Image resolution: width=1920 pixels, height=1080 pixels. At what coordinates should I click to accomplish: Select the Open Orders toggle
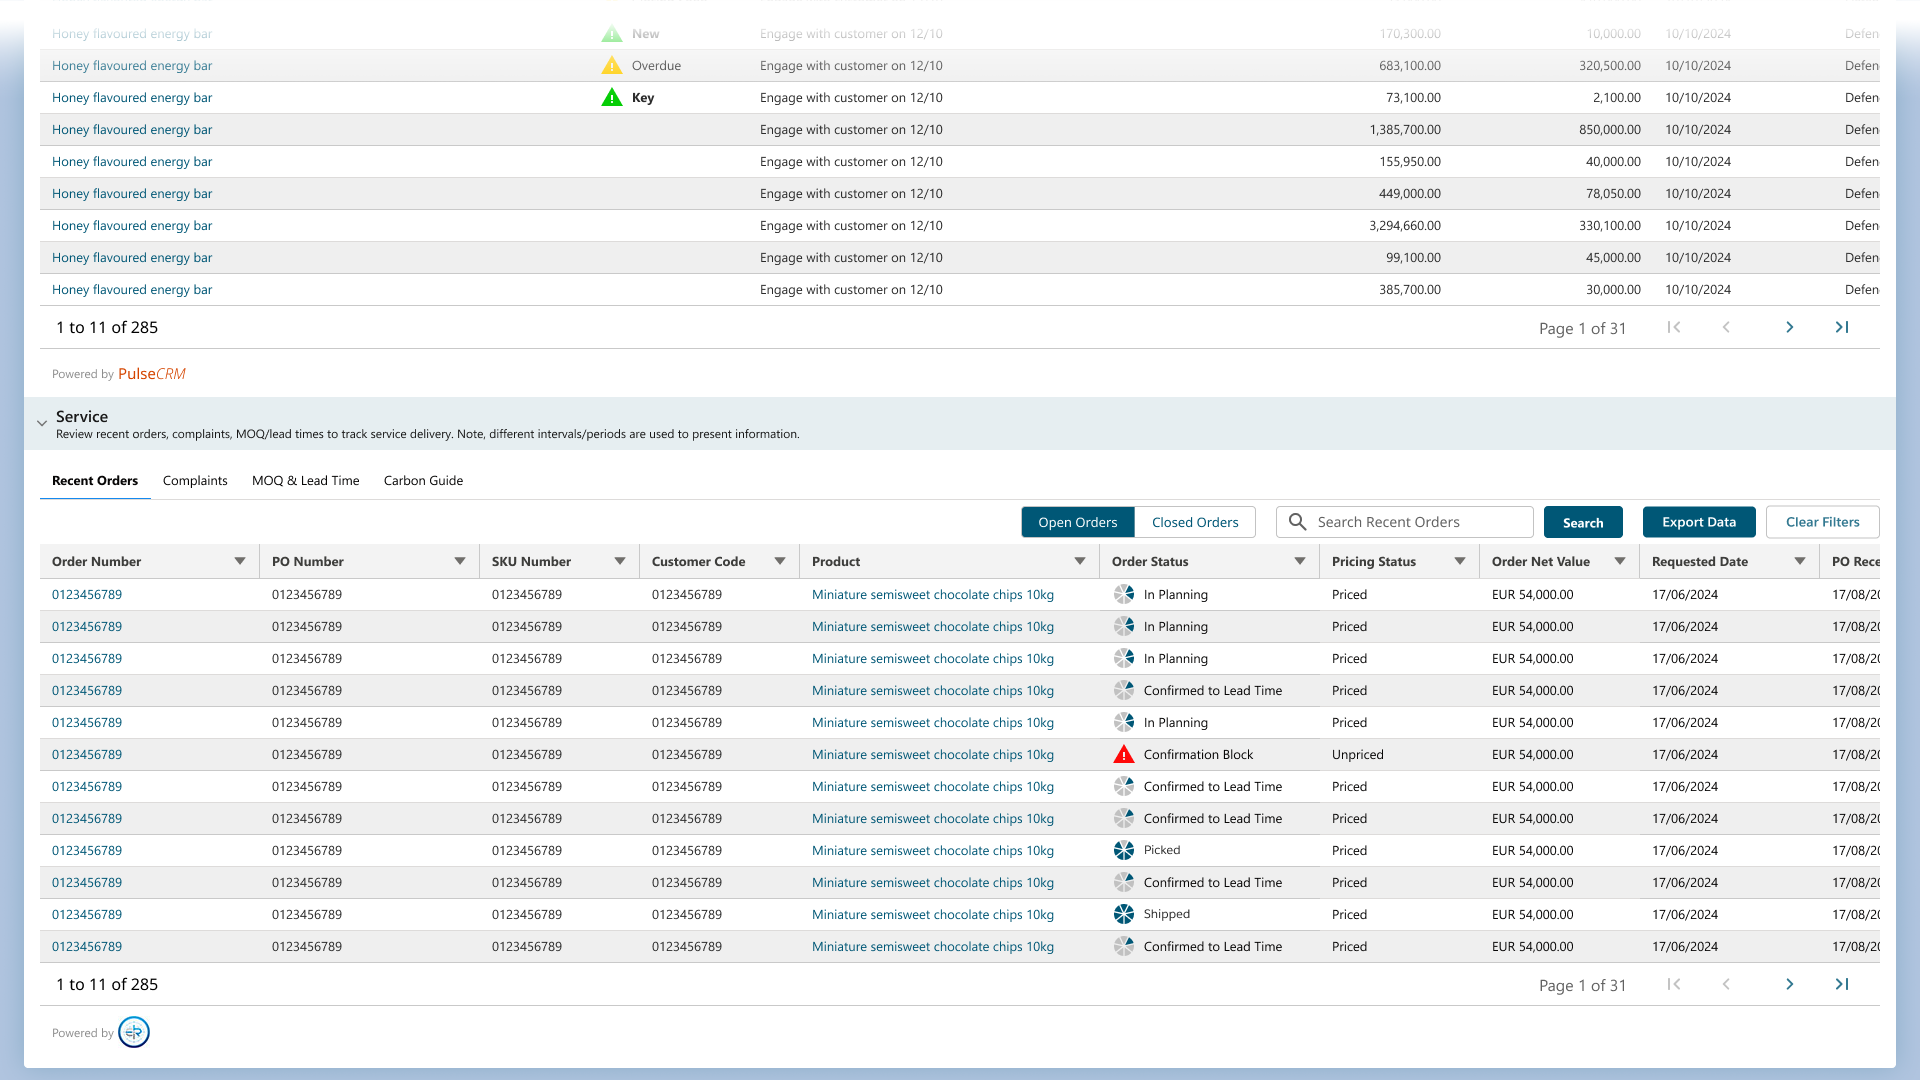coord(1077,522)
